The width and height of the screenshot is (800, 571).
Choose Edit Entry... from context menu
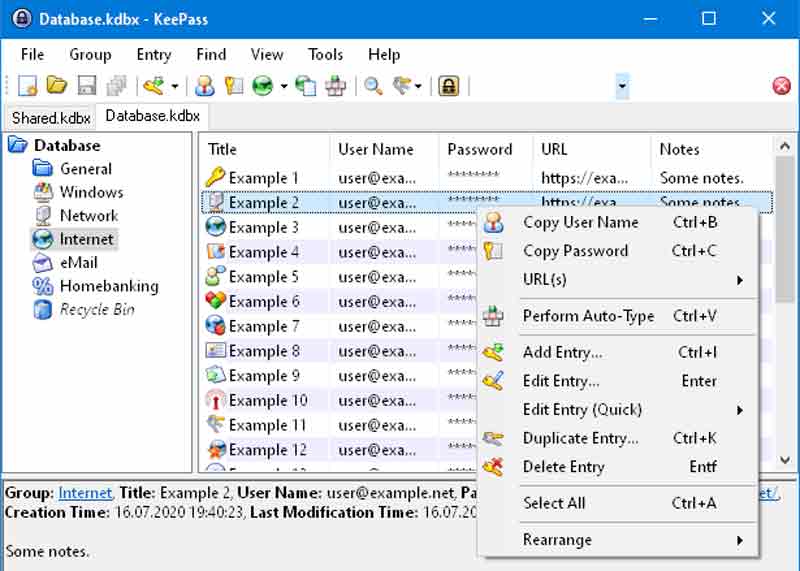[618, 381]
